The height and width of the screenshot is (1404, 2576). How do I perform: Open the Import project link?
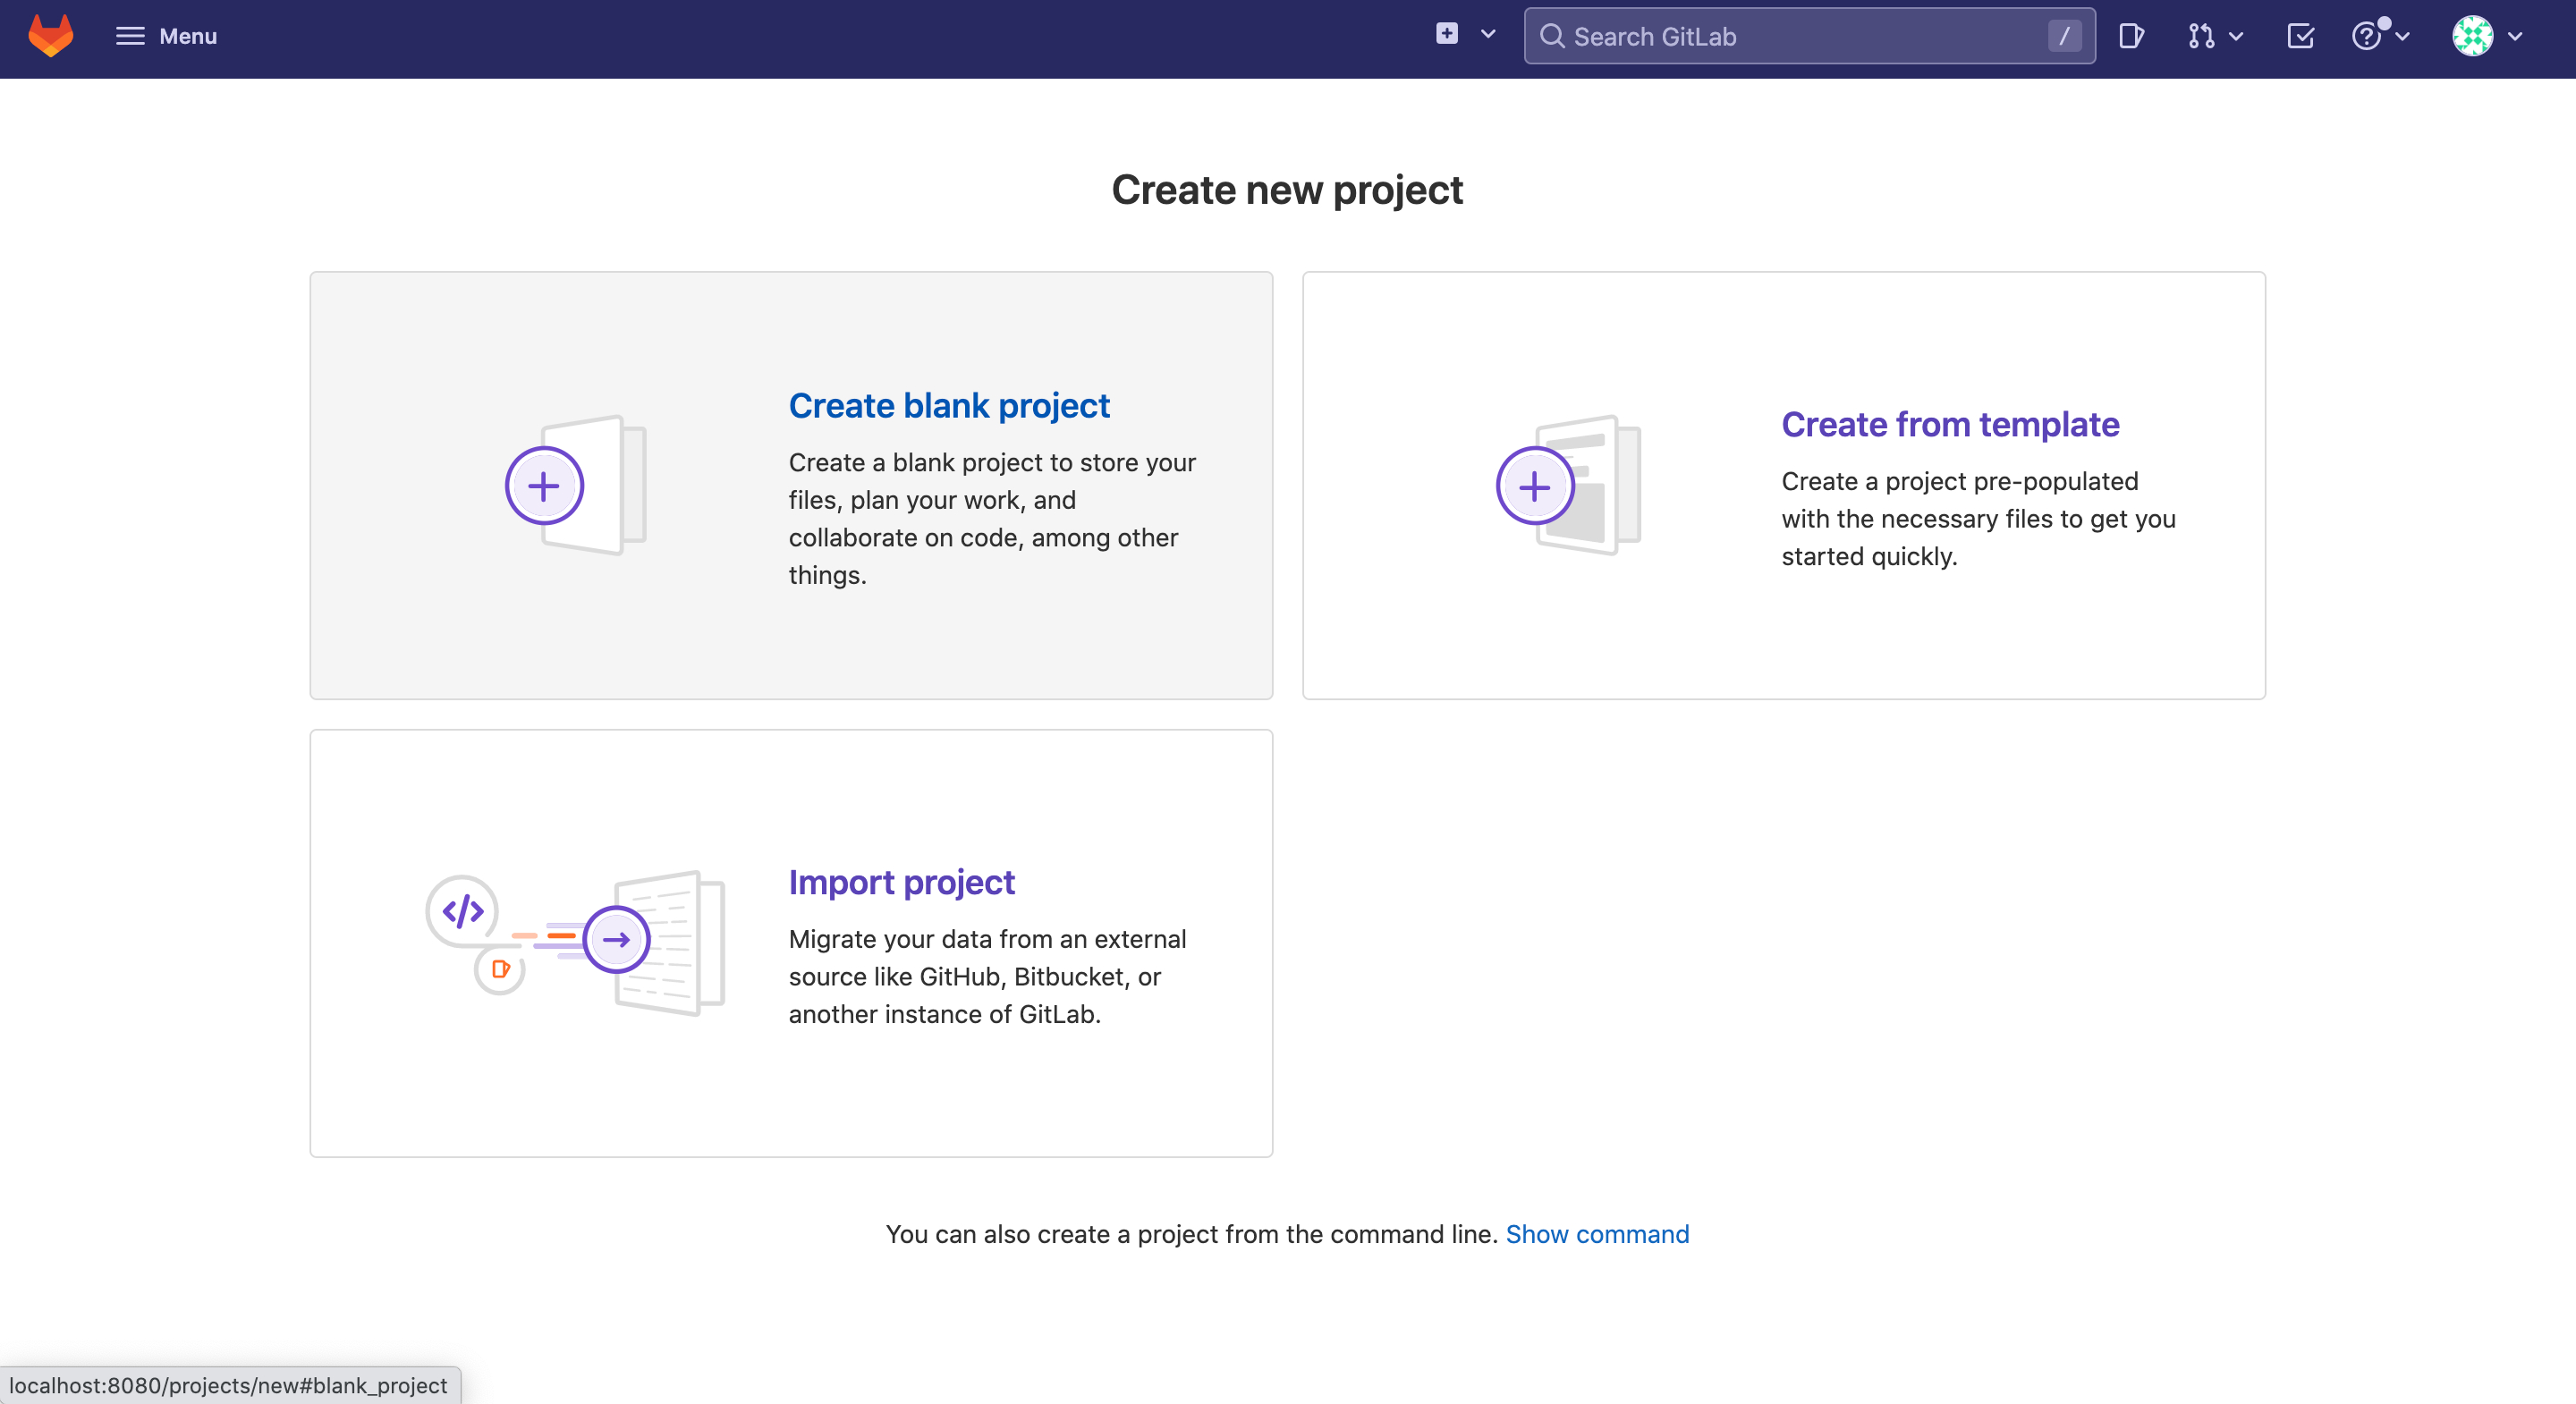pos(901,882)
